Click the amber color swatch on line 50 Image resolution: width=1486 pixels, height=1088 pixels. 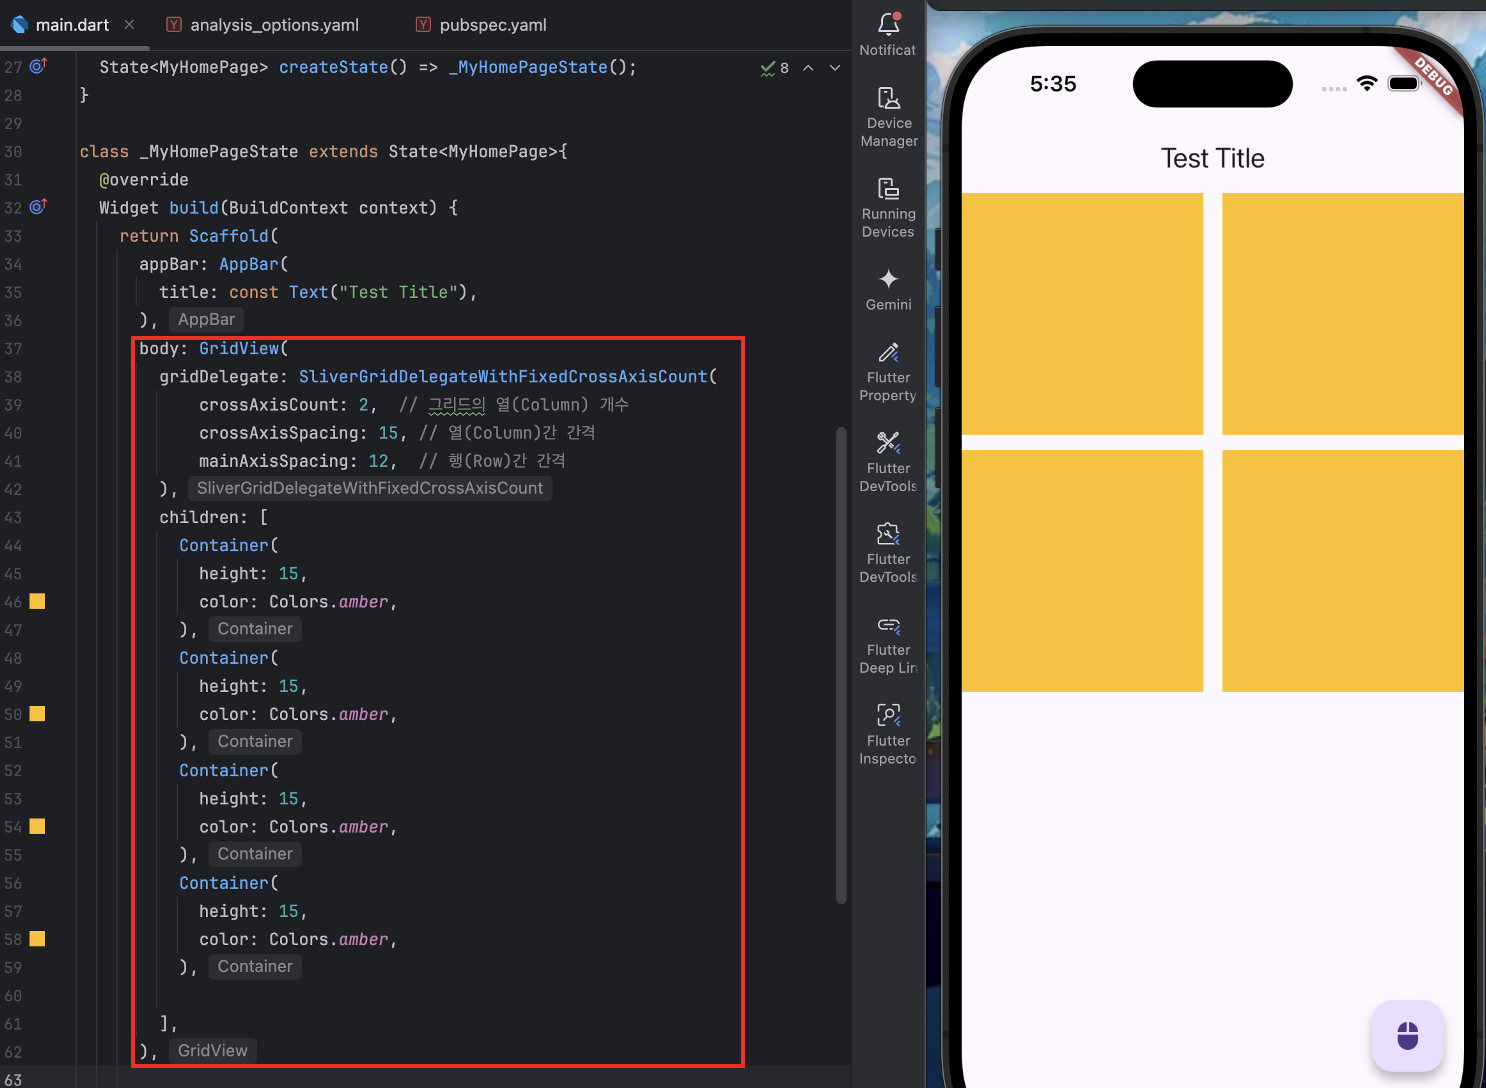[37, 714]
